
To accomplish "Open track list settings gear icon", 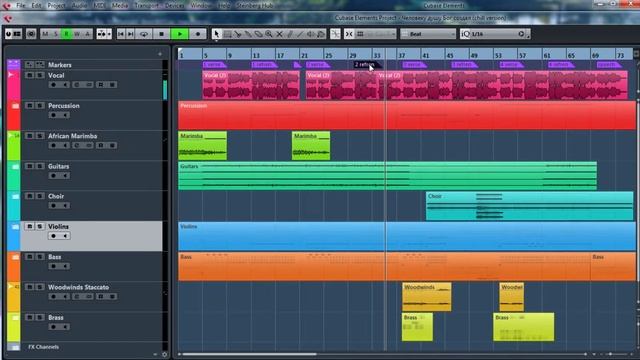I will coord(164,355).
